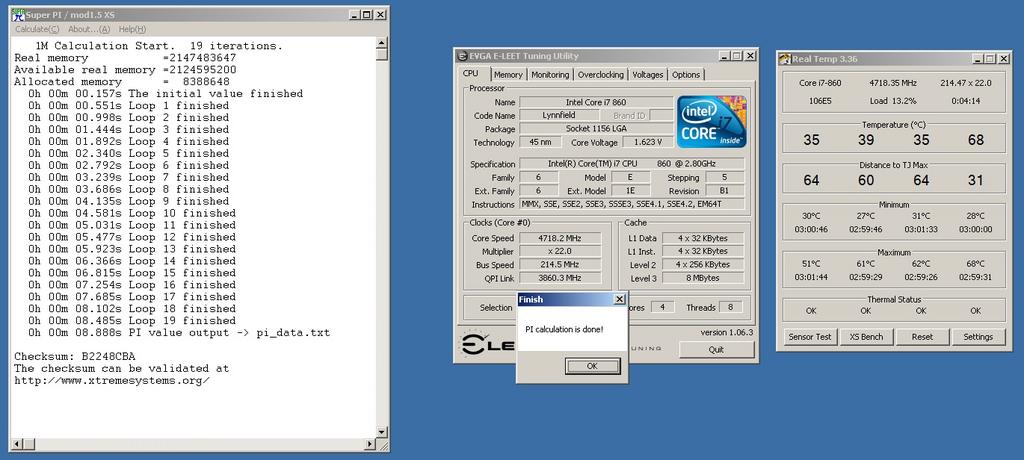Click the PI value output -> pi_data.txt line
Viewport: 1024px width, 460px height.
[x=179, y=333]
